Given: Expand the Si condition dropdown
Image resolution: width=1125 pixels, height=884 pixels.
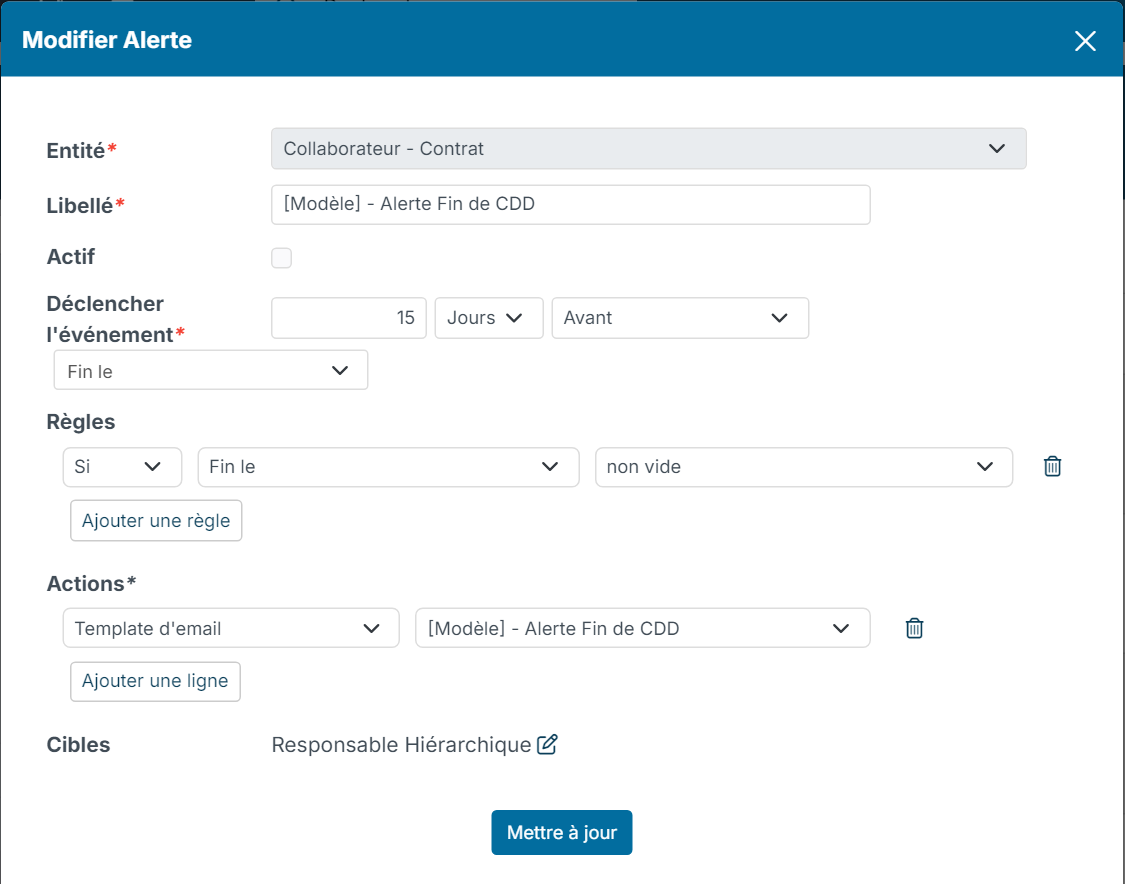Looking at the screenshot, I should coord(122,467).
